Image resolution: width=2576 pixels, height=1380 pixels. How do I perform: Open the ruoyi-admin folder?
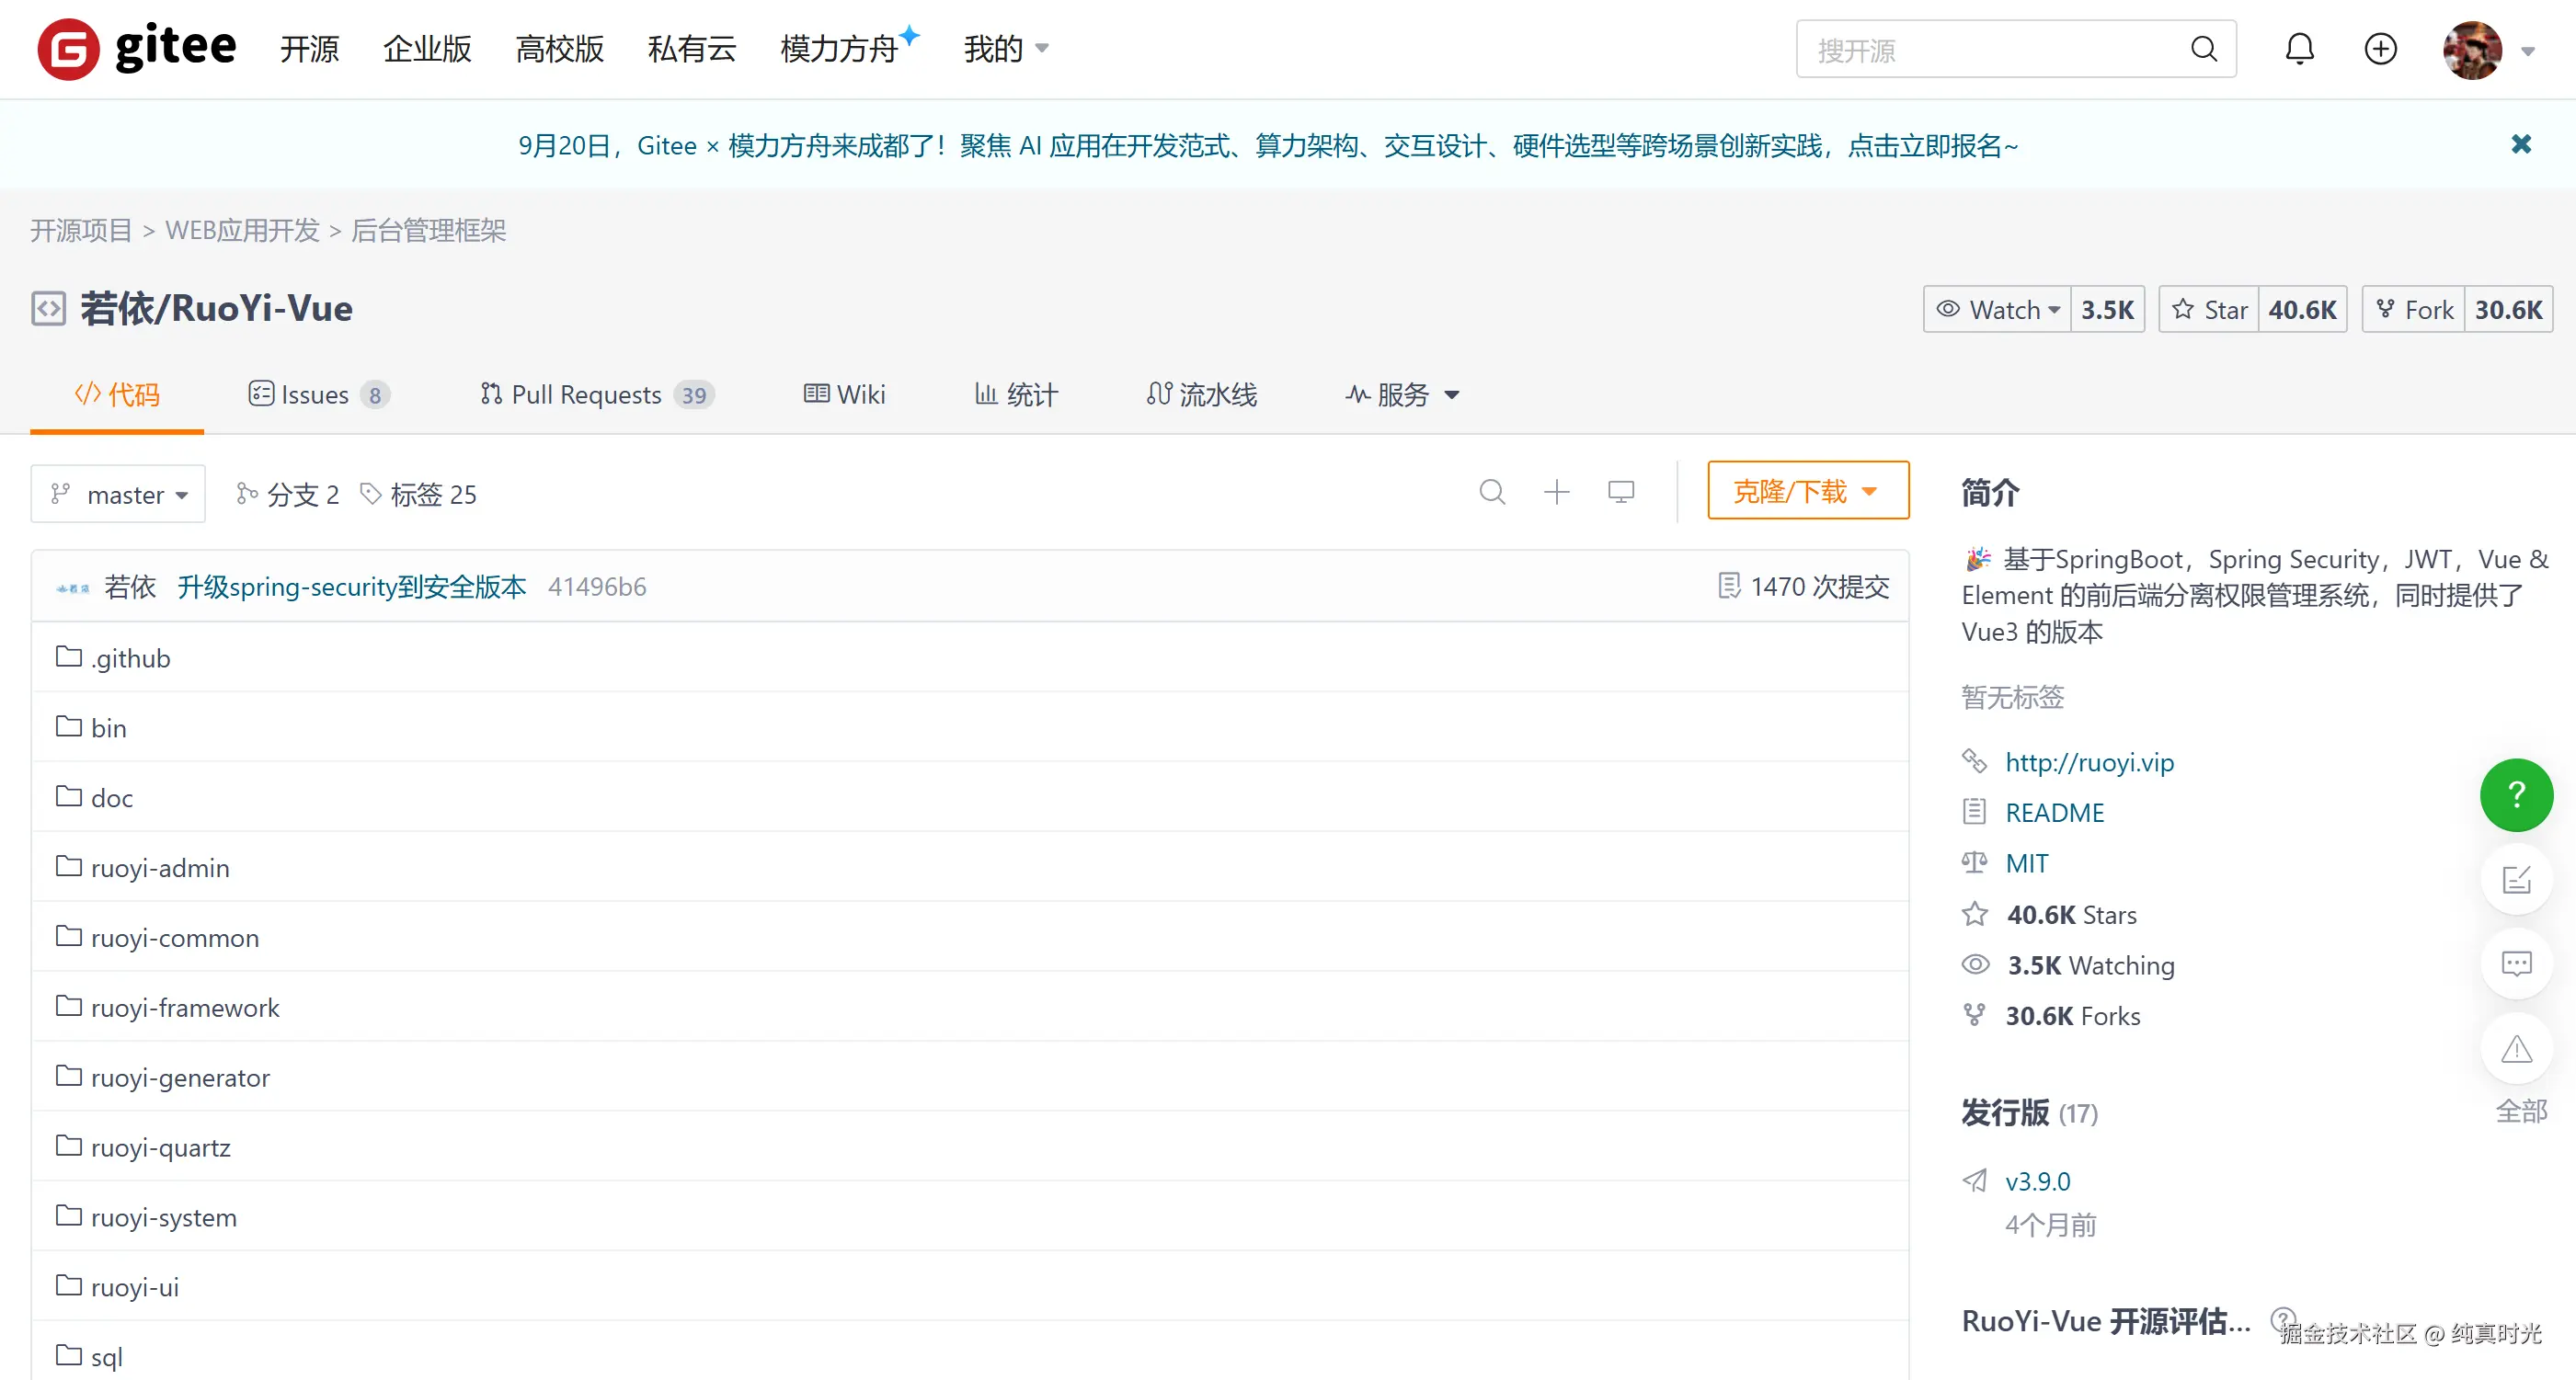coord(160,868)
